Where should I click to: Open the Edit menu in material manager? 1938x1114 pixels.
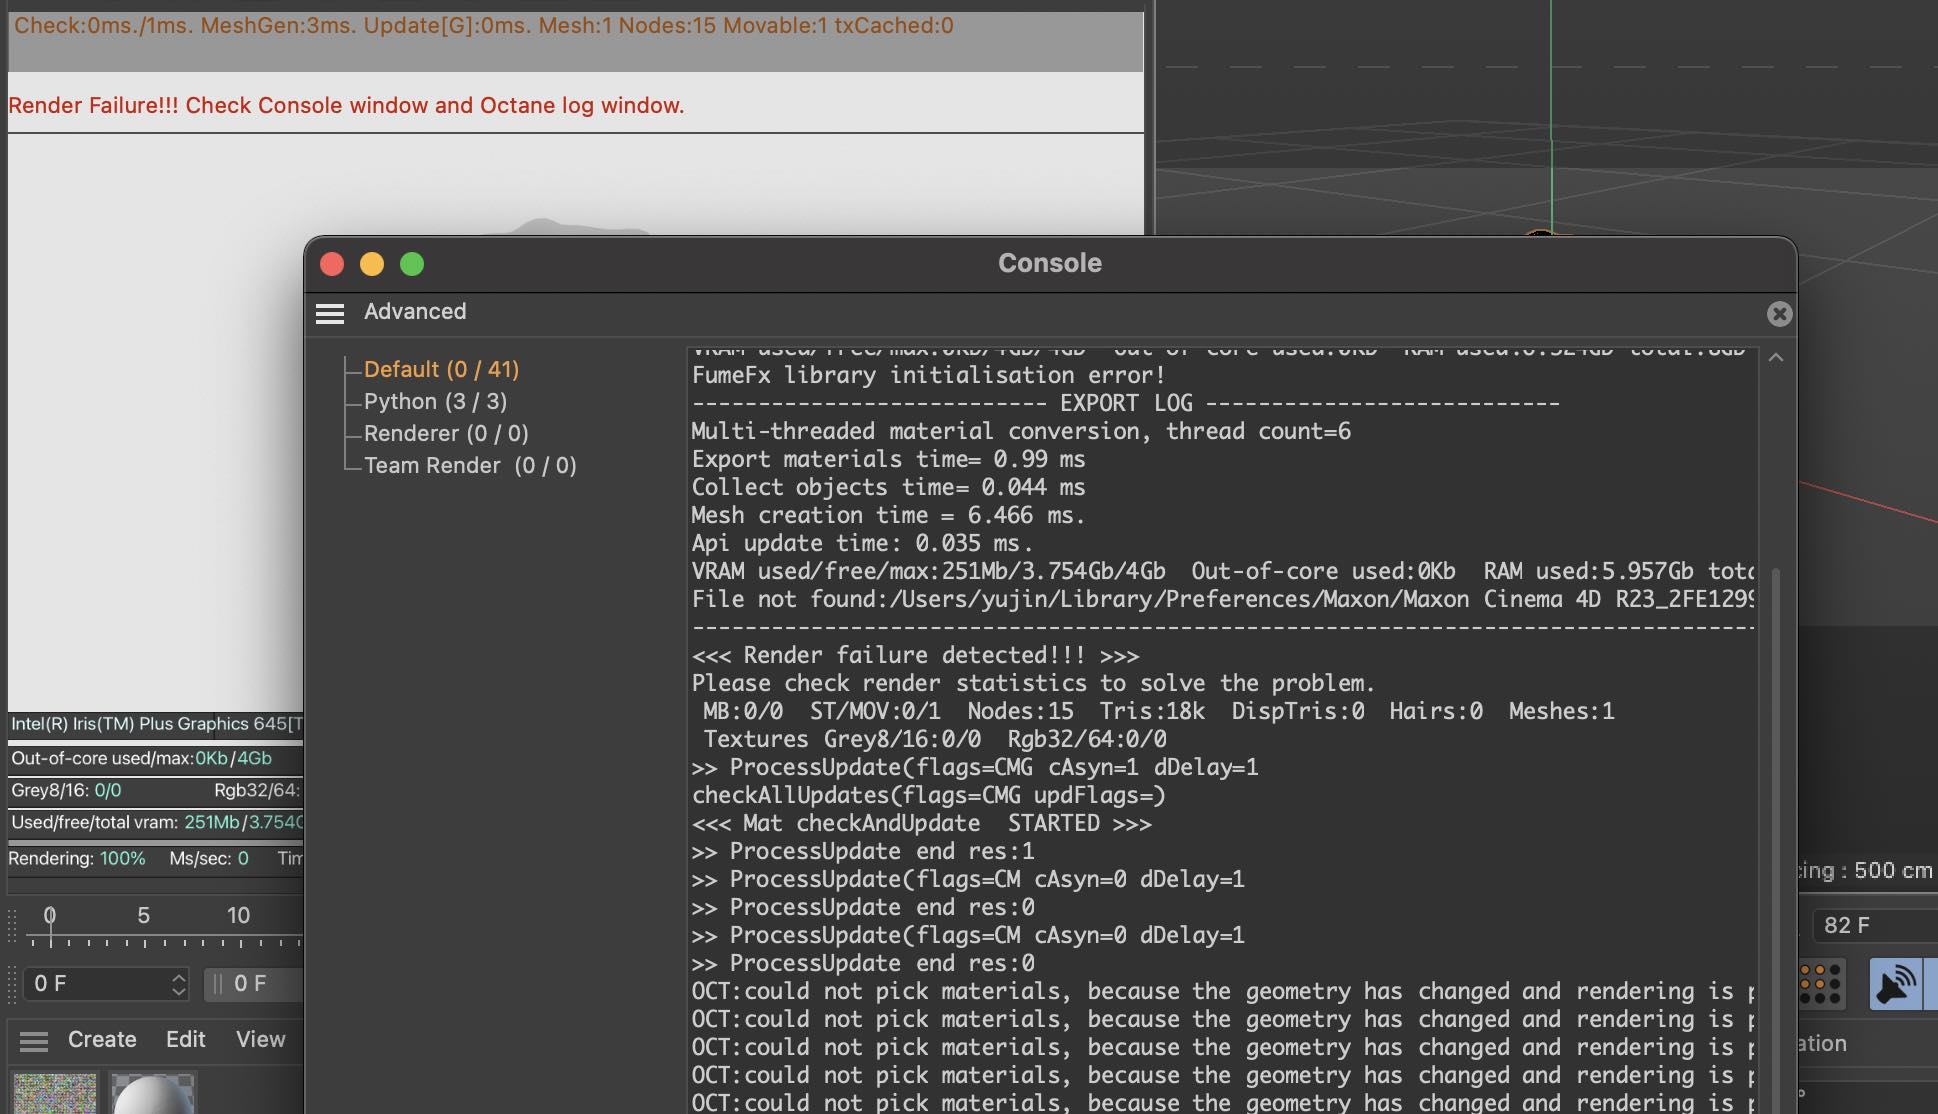(x=186, y=1039)
